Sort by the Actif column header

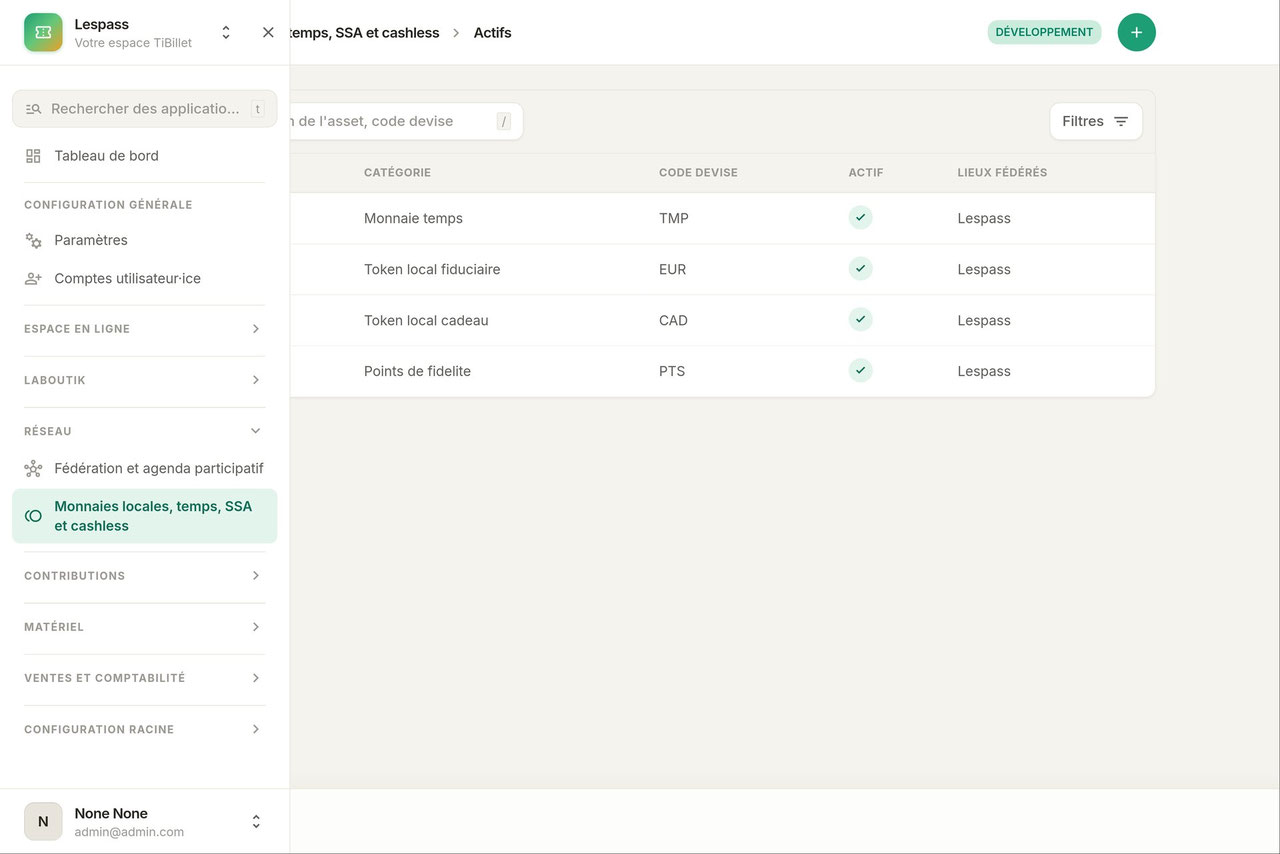866,173
